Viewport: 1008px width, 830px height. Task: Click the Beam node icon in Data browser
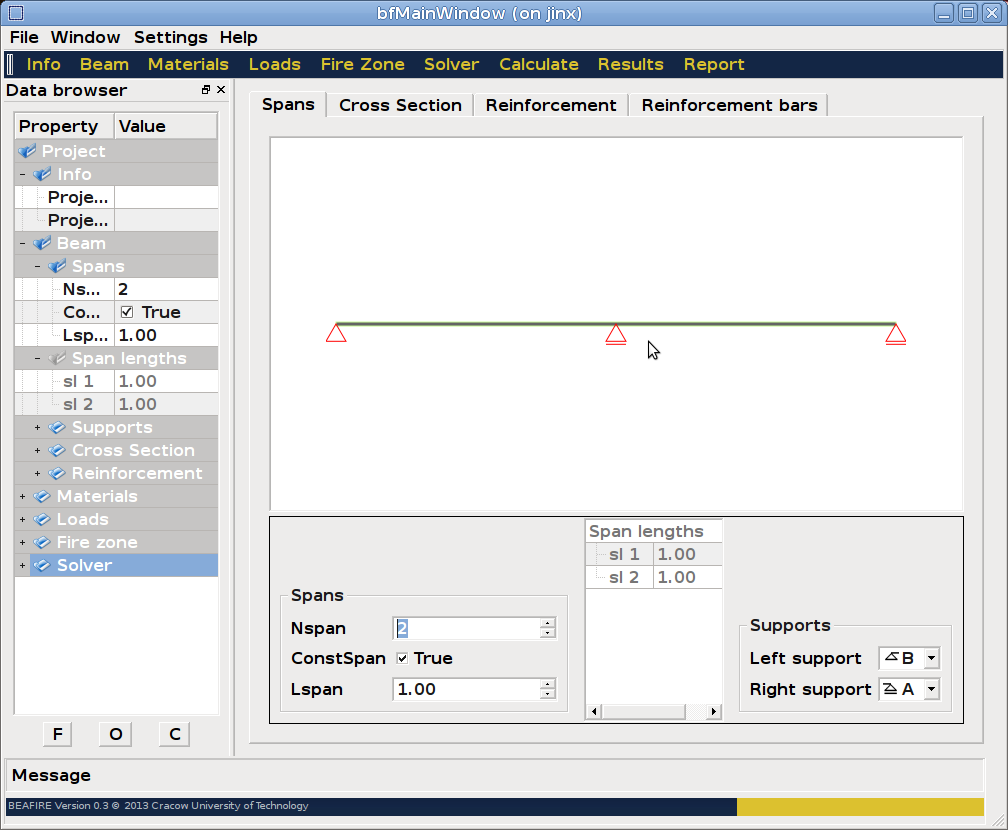tap(42, 244)
